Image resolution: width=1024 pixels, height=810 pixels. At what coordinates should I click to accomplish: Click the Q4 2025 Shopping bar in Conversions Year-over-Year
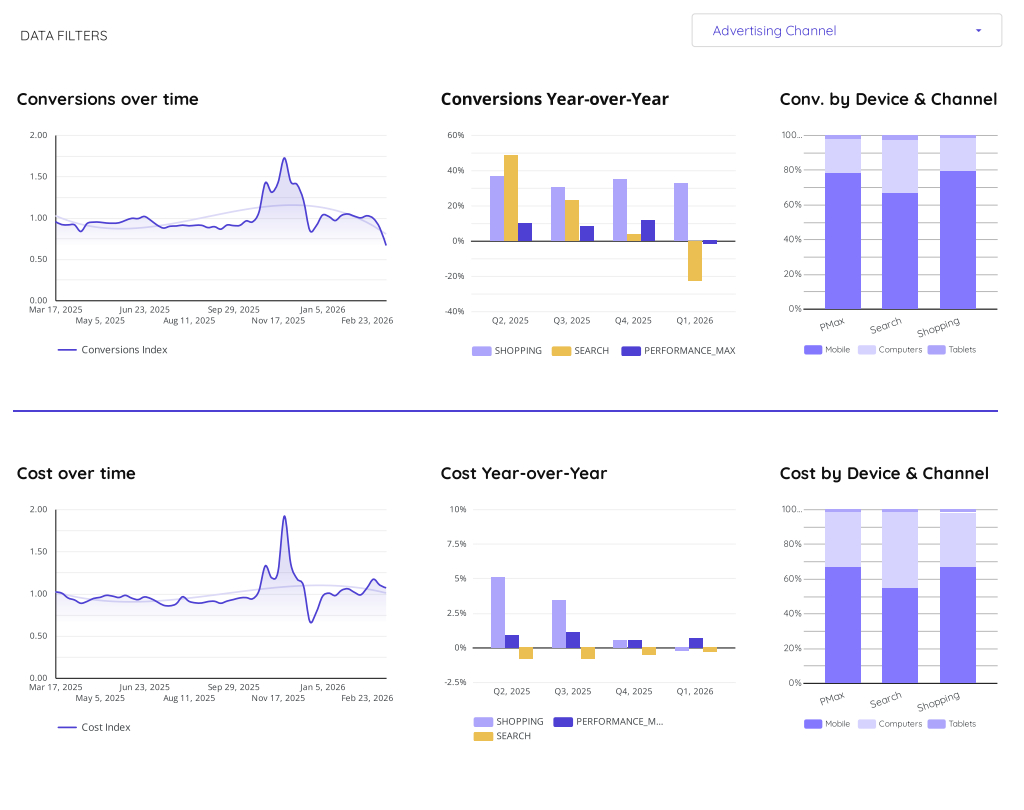click(620, 210)
